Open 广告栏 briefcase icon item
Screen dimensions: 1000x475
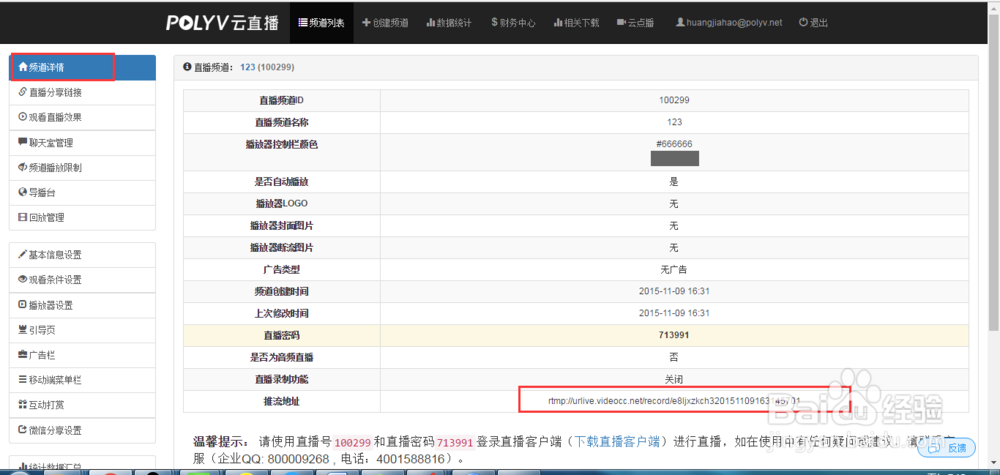click(x=82, y=355)
